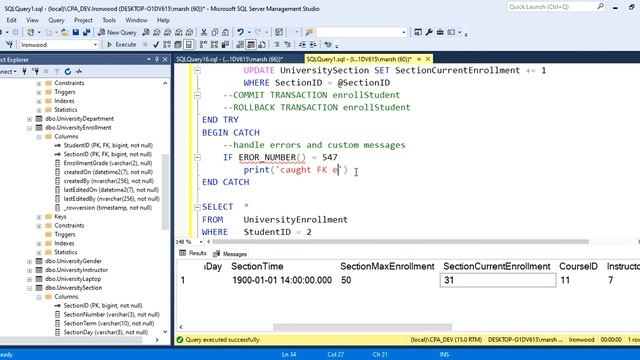Click the Object Explorer disconnect plug icon
Screen dimensions: 640x360
[x=36, y=71]
